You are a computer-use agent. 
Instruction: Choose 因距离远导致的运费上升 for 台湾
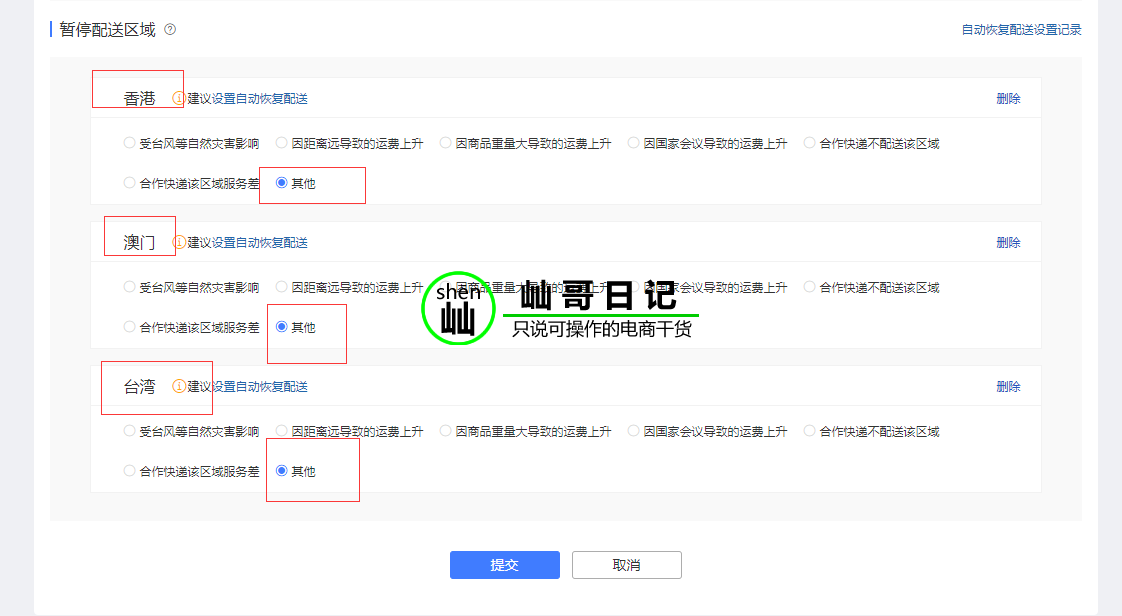(281, 431)
